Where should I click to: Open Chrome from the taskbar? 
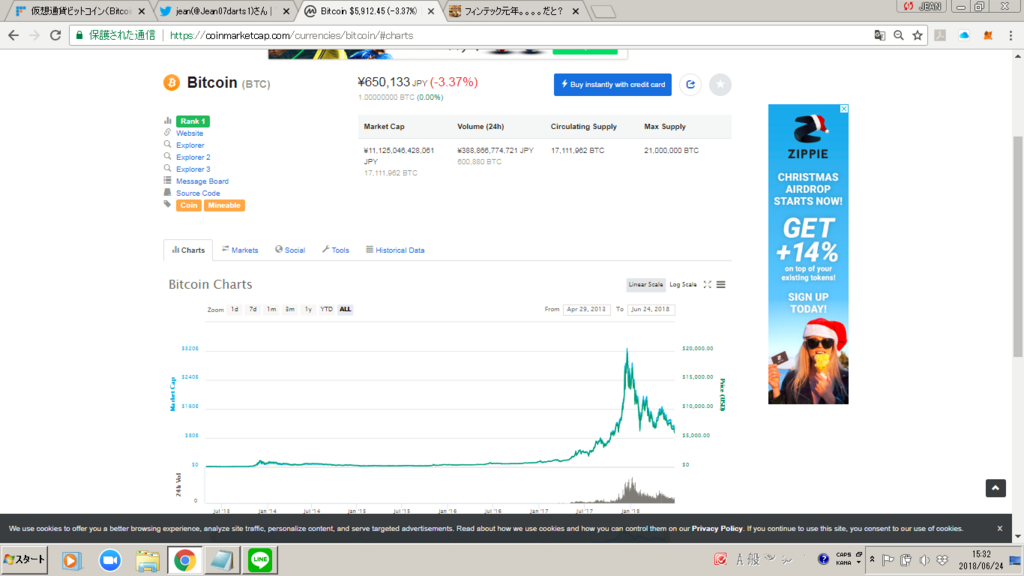[185, 560]
